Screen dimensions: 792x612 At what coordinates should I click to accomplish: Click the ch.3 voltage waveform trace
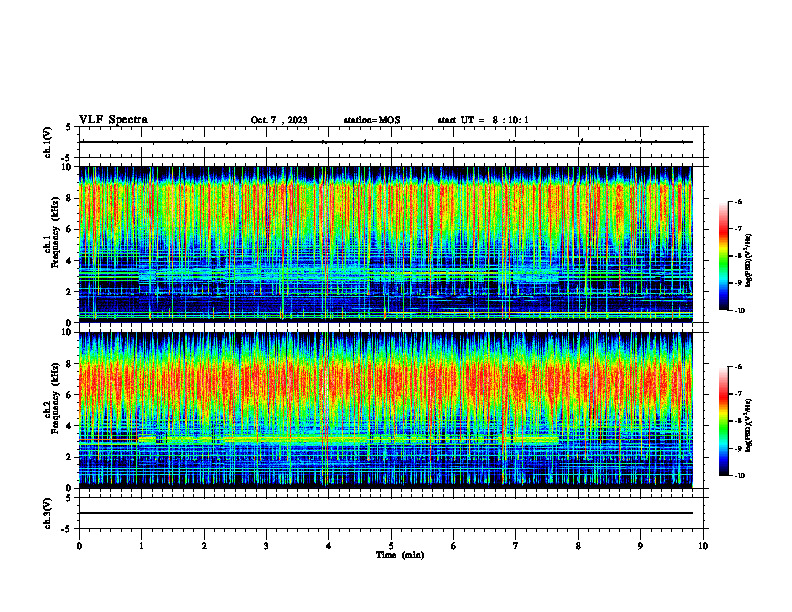pos(386,513)
